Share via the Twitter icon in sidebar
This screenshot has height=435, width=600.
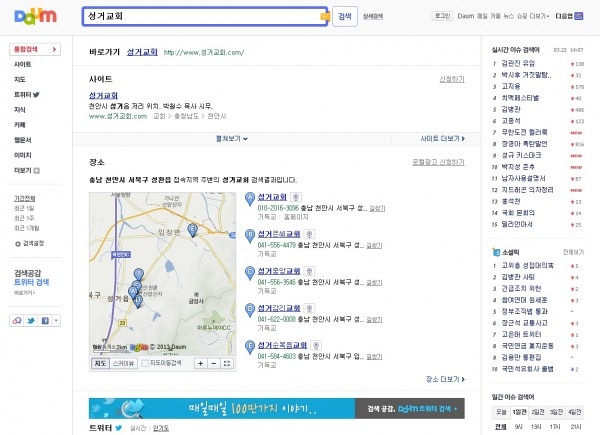coord(31,321)
